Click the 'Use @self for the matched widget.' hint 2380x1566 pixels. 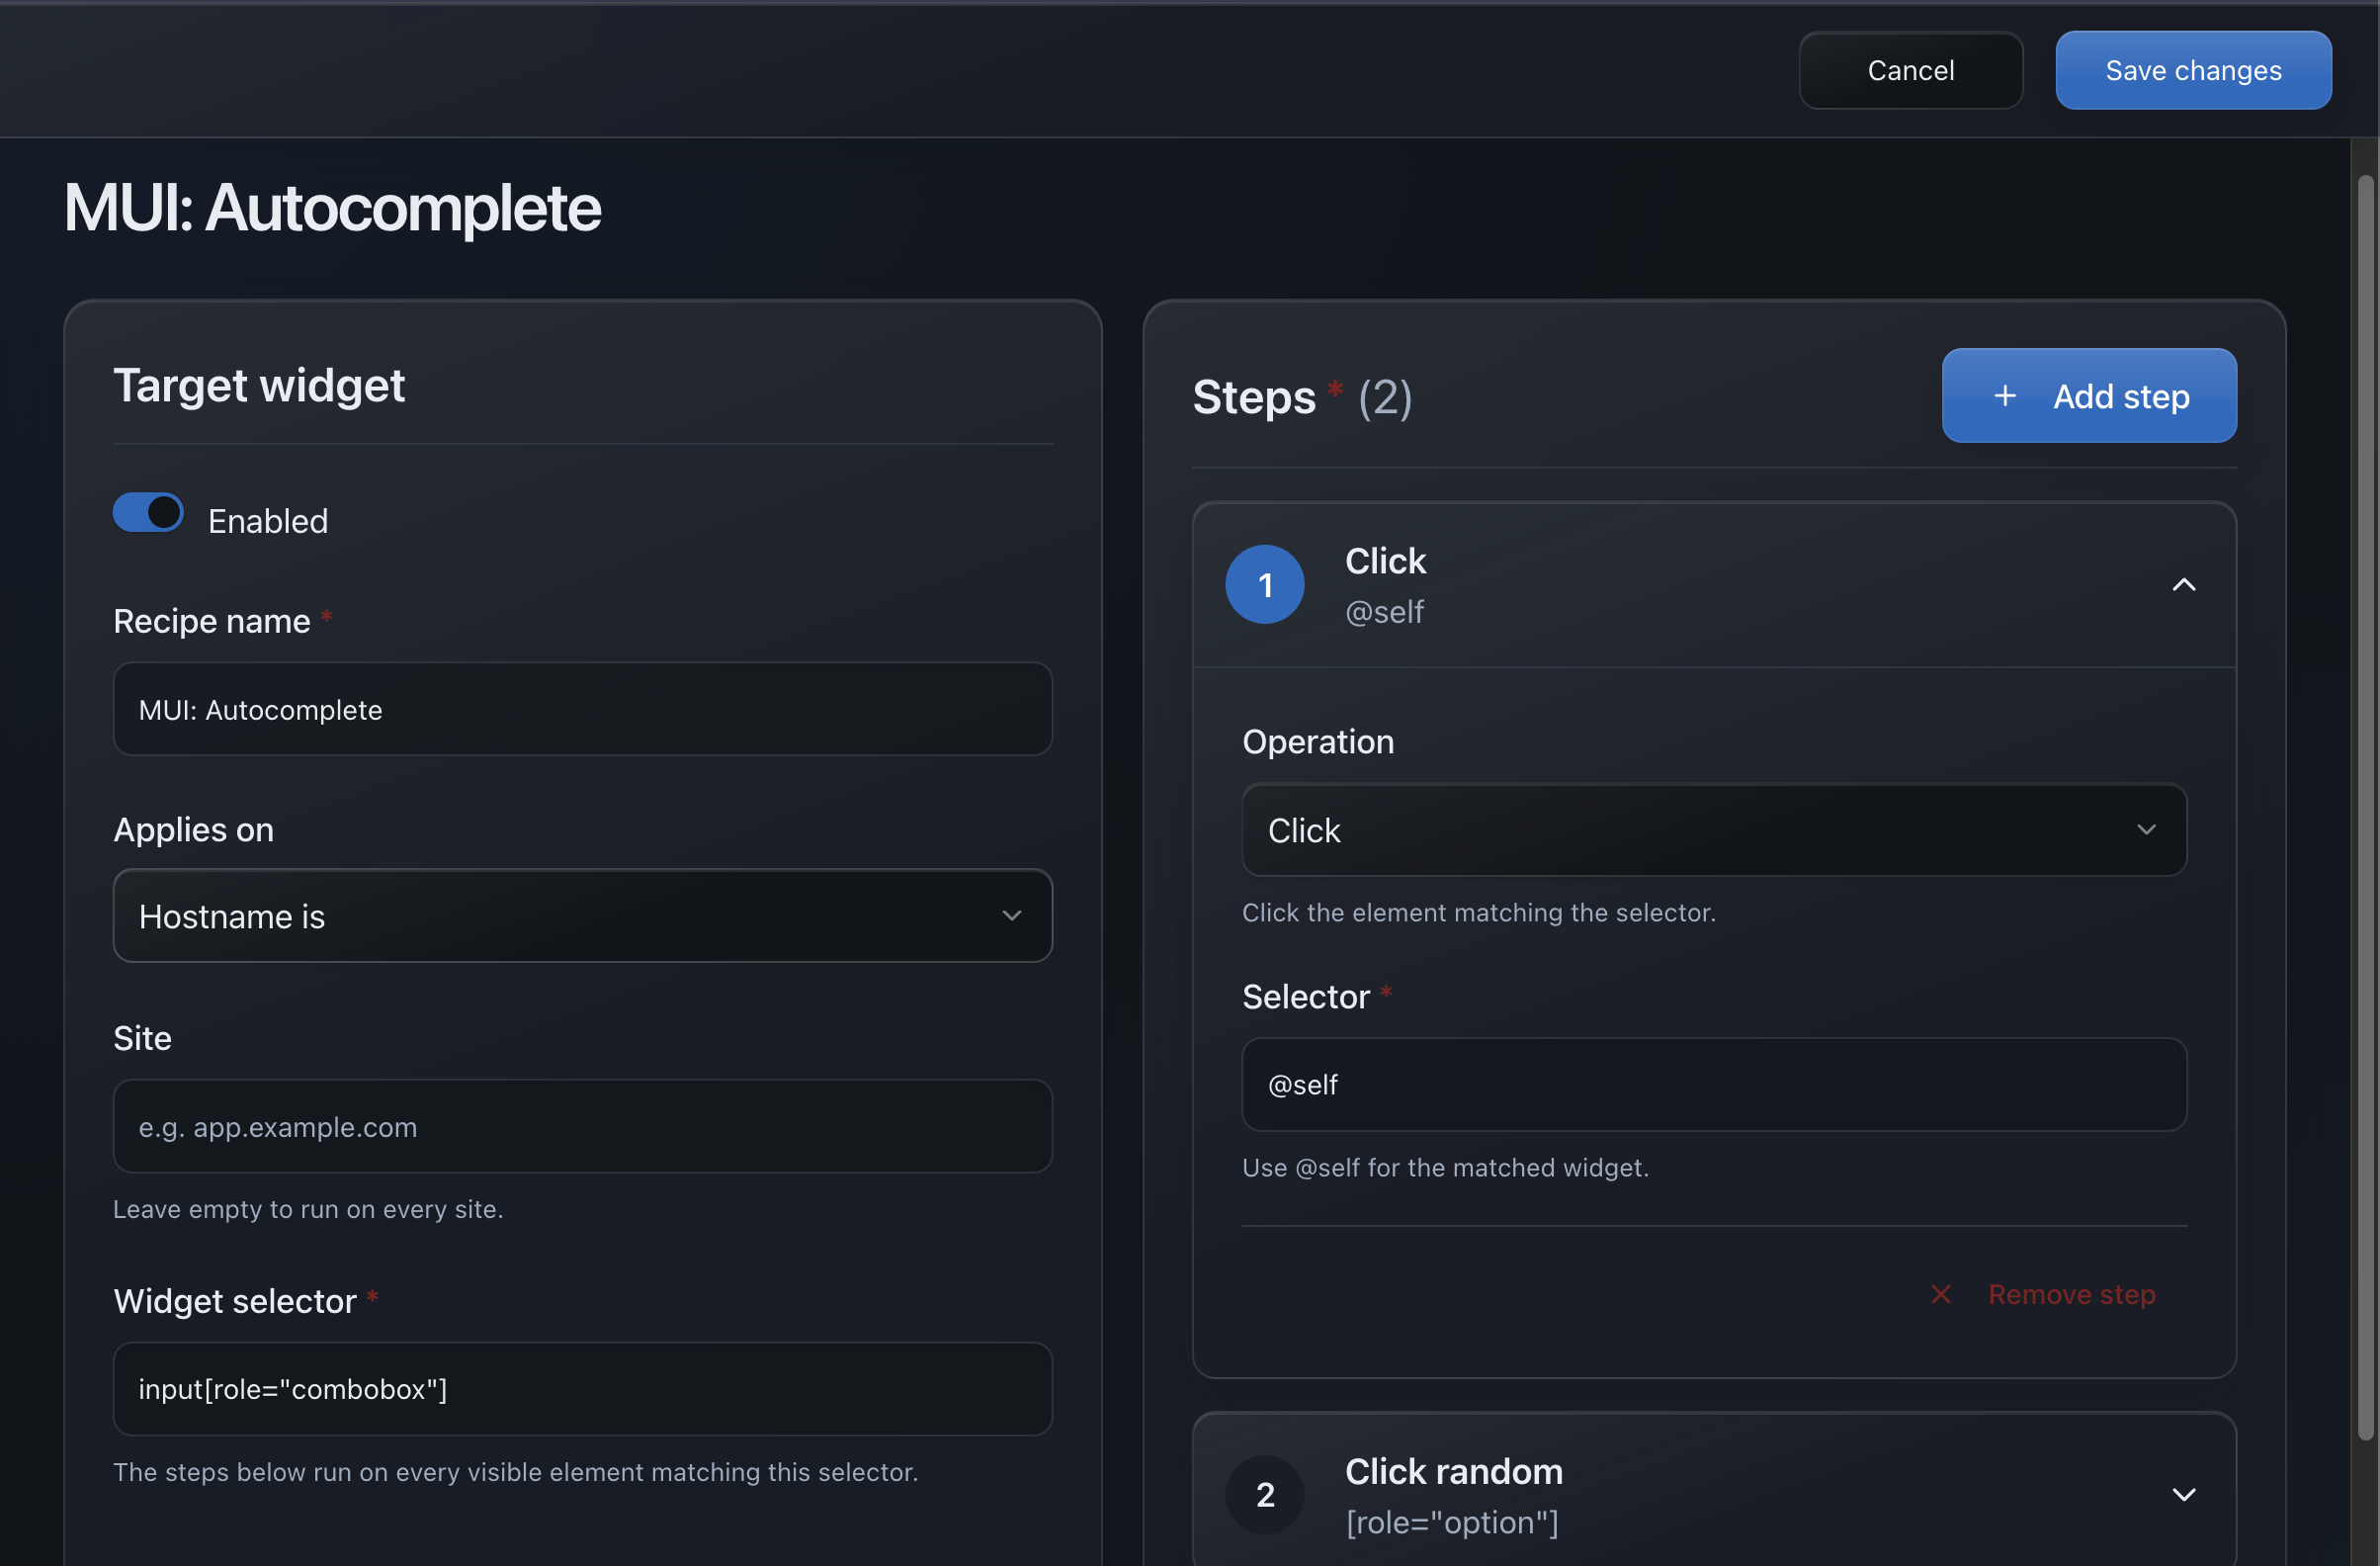[x=1445, y=1167]
